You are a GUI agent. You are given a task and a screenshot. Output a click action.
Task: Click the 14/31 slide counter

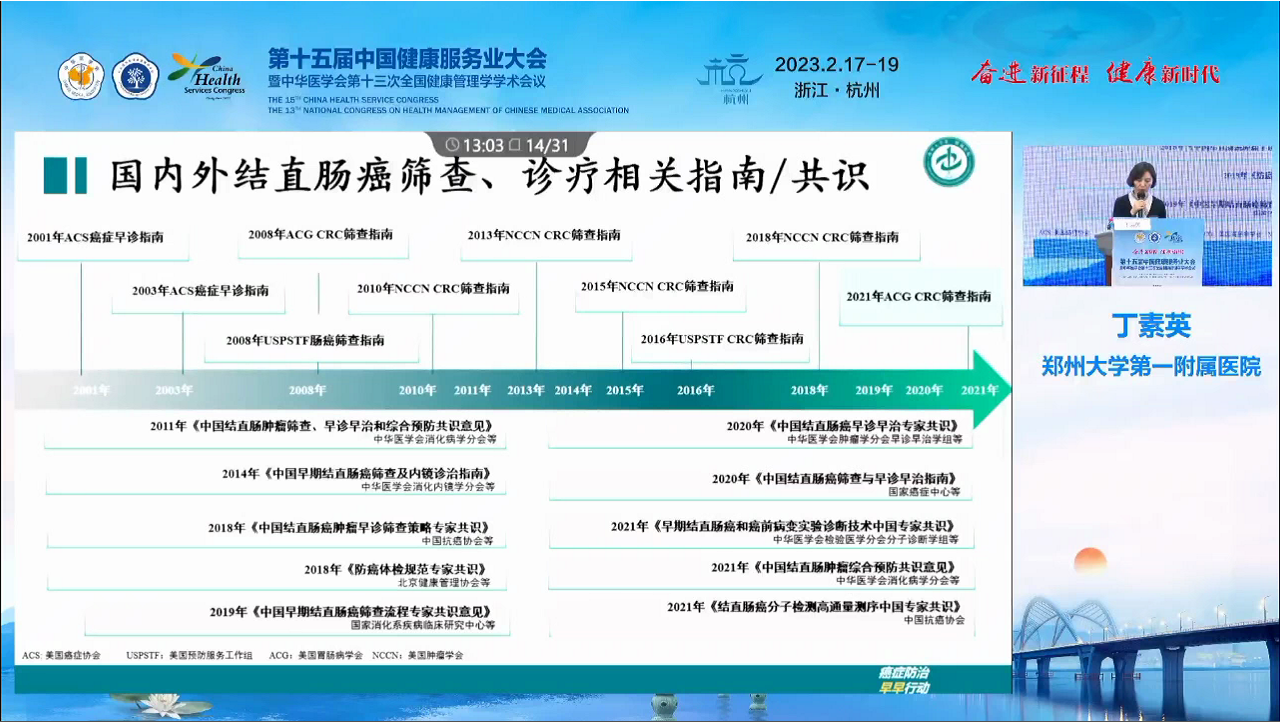pyautogui.click(x=547, y=146)
